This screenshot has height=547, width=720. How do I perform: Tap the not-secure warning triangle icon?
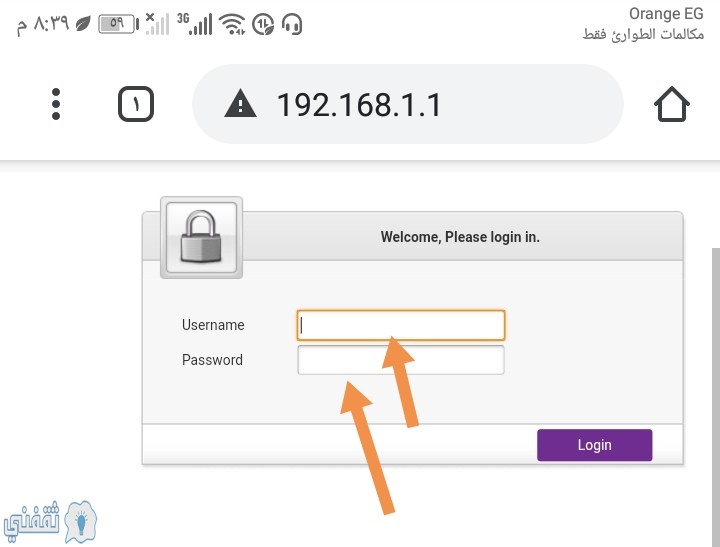coord(241,104)
